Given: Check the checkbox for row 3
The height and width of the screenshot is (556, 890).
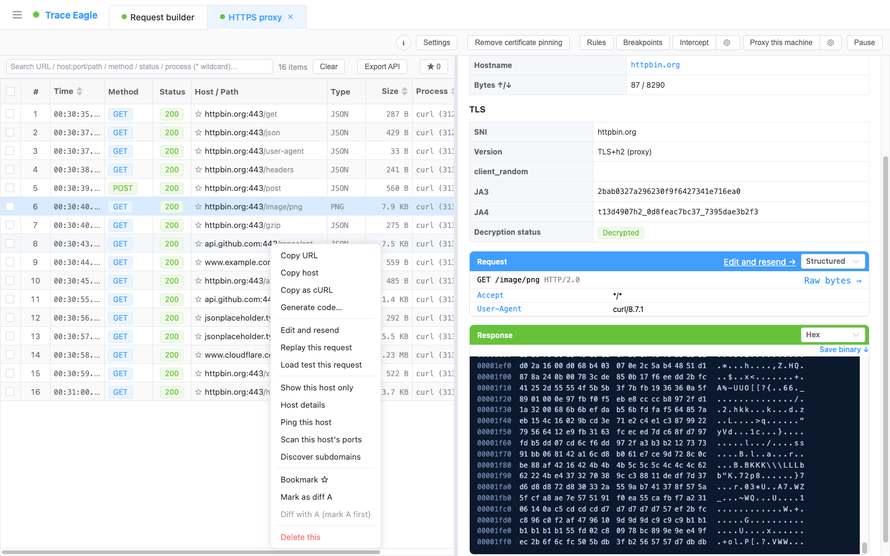Looking at the screenshot, I should pyautogui.click(x=10, y=151).
